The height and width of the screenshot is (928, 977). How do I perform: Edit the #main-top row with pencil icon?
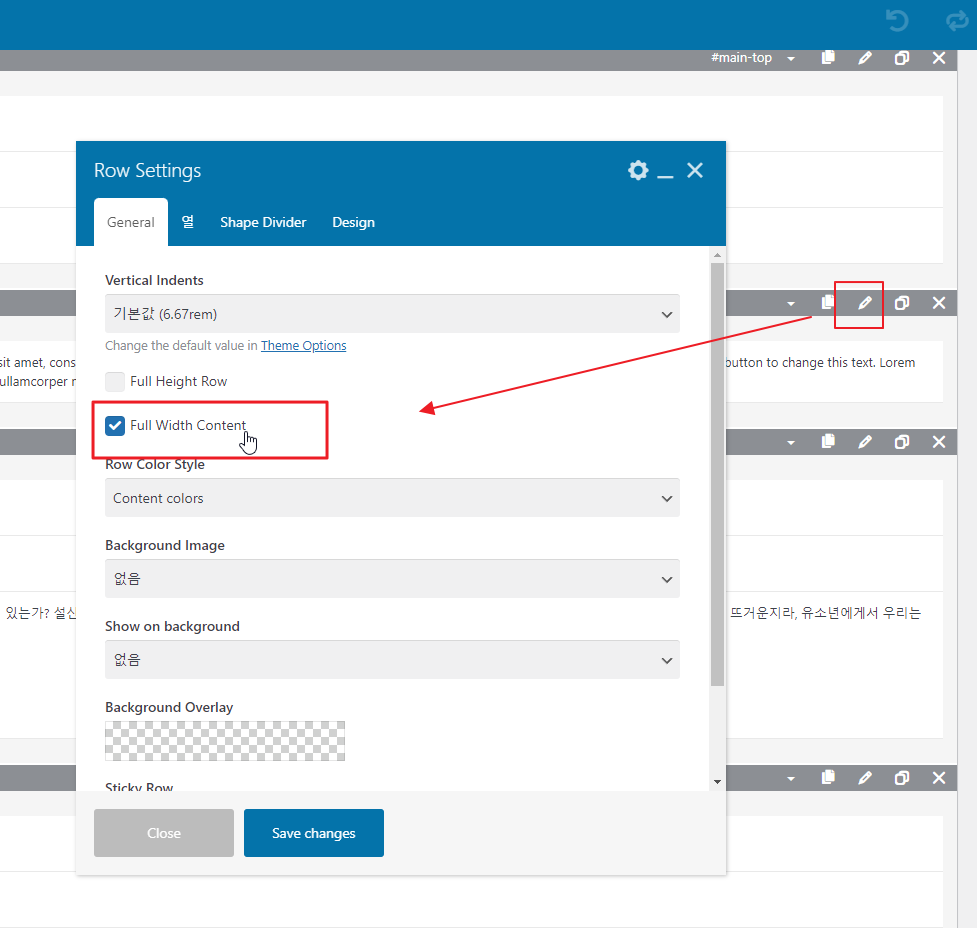click(865, 58)
